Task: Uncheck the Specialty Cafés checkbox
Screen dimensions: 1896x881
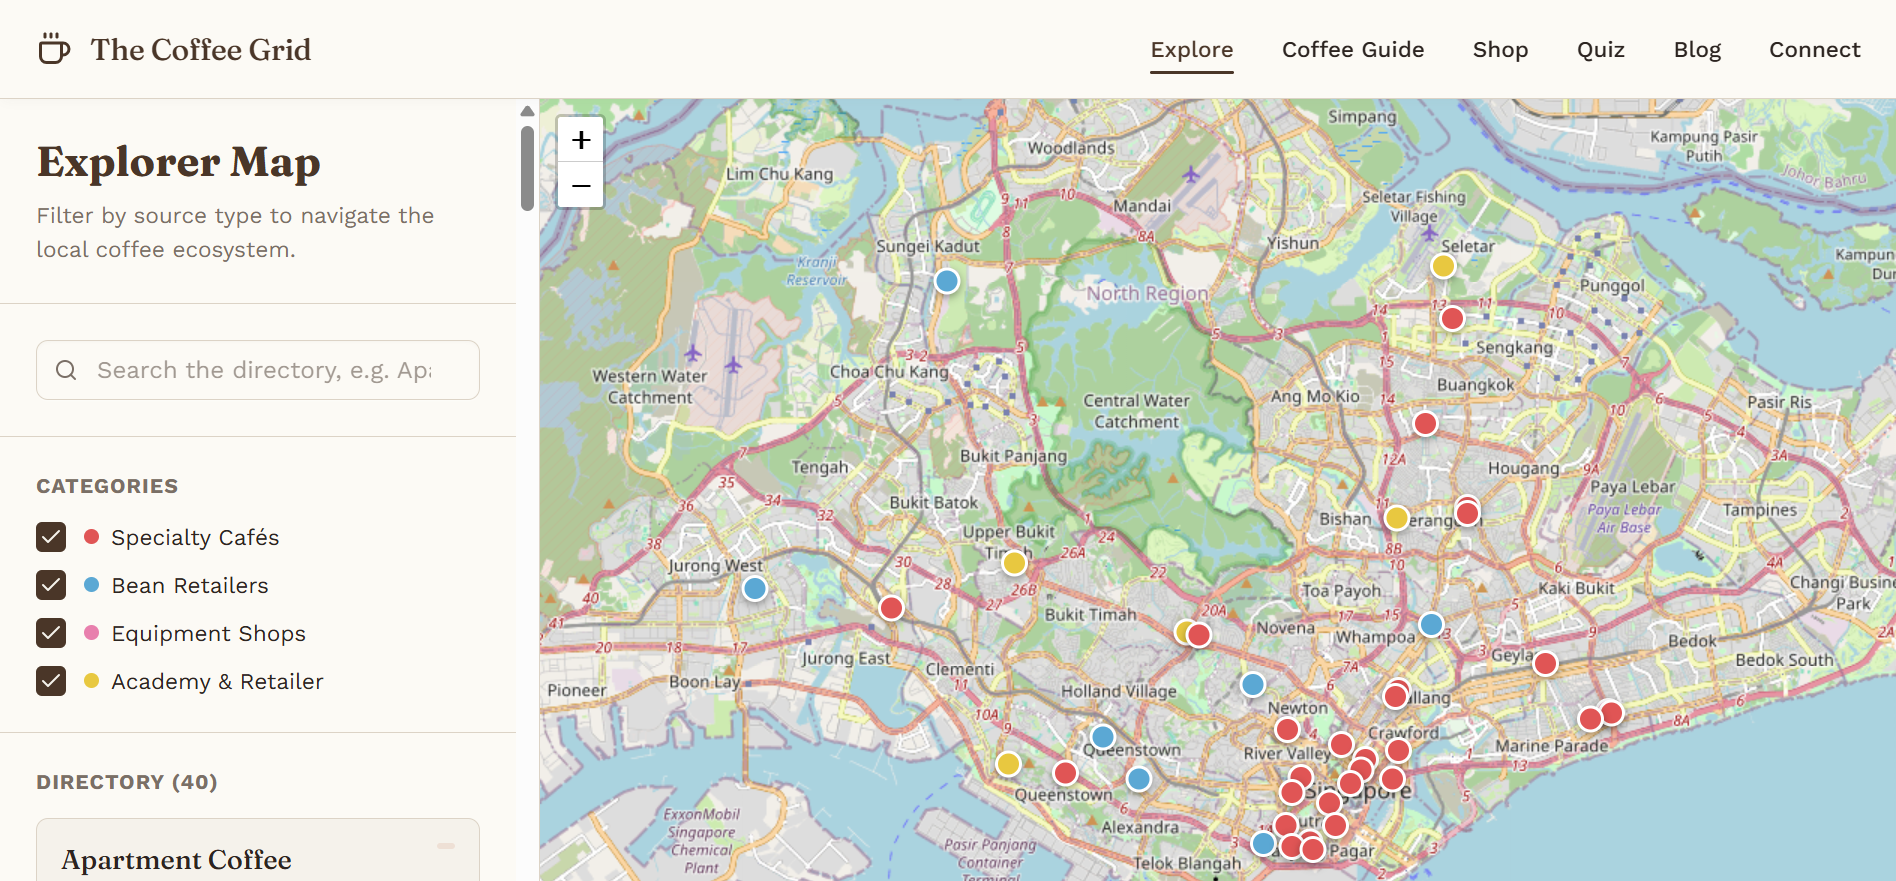Action: pyautogui.click(x=51, y=537)
